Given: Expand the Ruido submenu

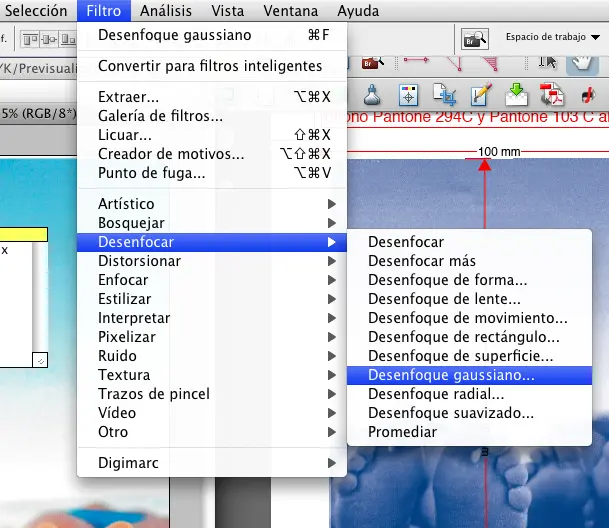Looking at the screenshot, I should click(x=212, y=356).
